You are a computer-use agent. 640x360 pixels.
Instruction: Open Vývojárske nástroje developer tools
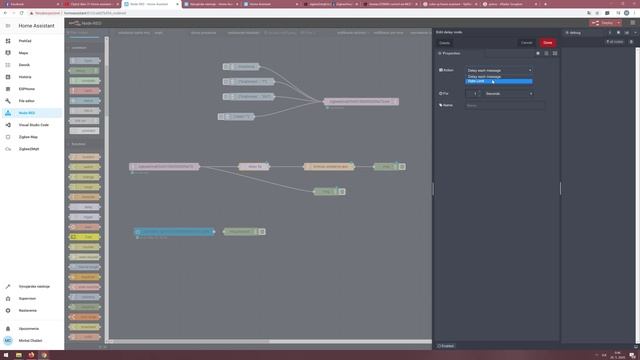coord(32,287)
